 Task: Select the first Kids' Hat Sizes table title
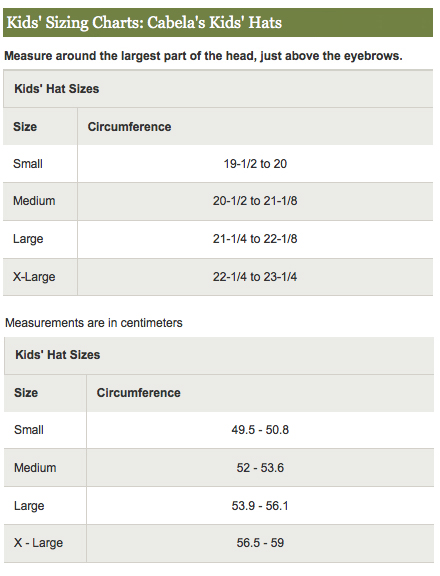[x=57, y=89]
